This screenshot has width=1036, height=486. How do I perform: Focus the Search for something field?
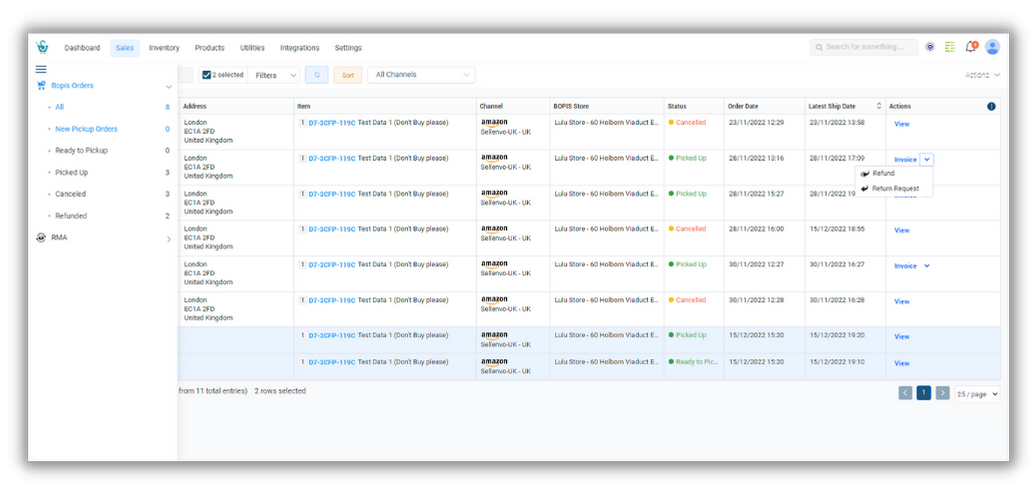coord(864,47)
